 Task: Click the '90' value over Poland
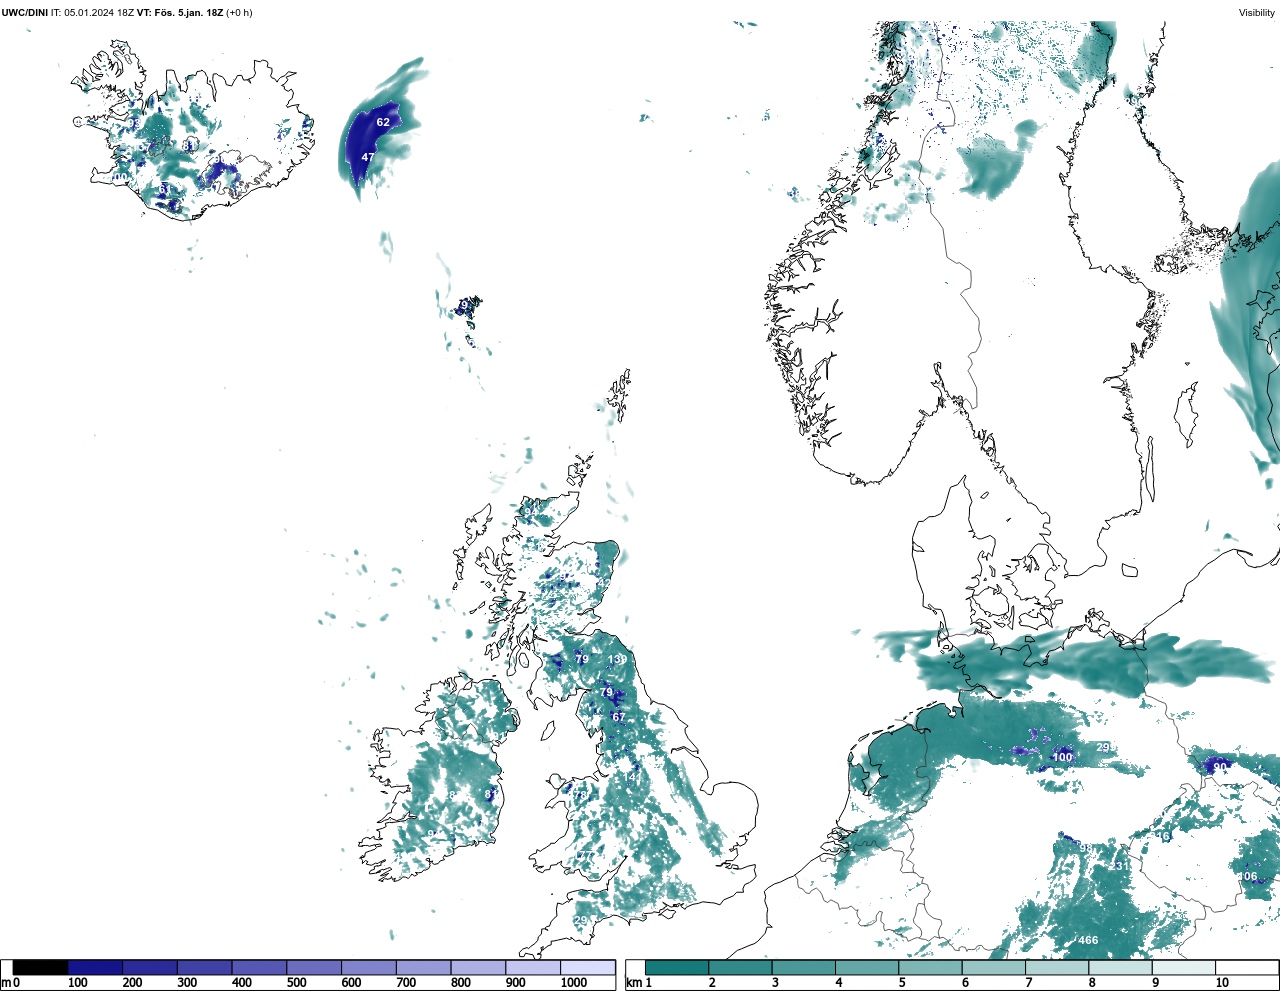1220,767
